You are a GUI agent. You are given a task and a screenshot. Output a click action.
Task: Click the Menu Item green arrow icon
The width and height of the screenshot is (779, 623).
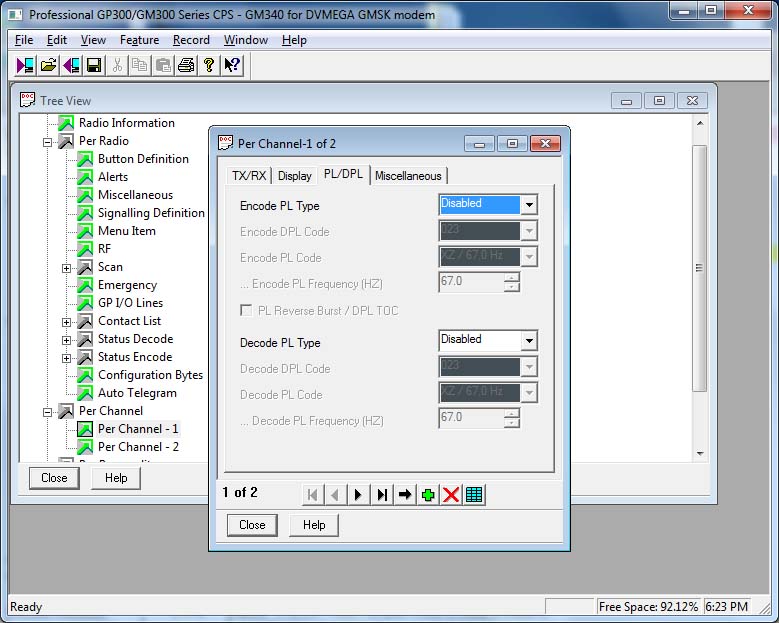click(85, 231)
